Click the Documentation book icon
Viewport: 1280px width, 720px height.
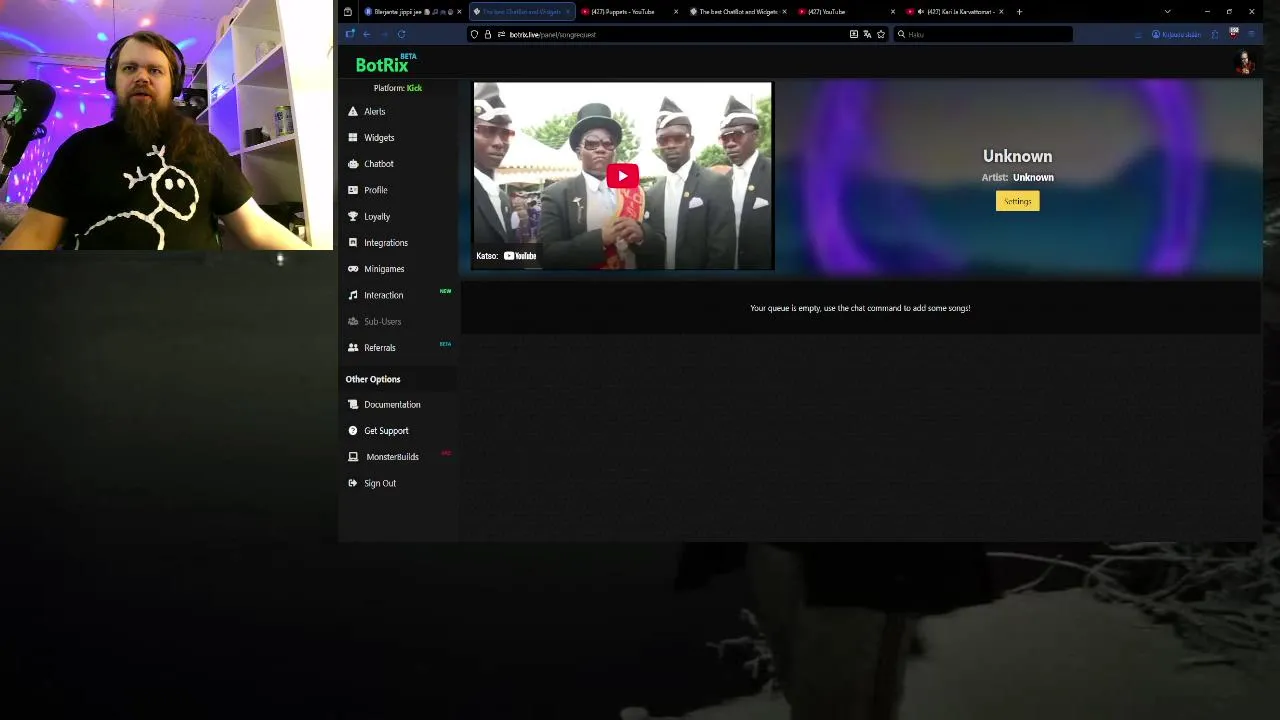coord(353,404)
